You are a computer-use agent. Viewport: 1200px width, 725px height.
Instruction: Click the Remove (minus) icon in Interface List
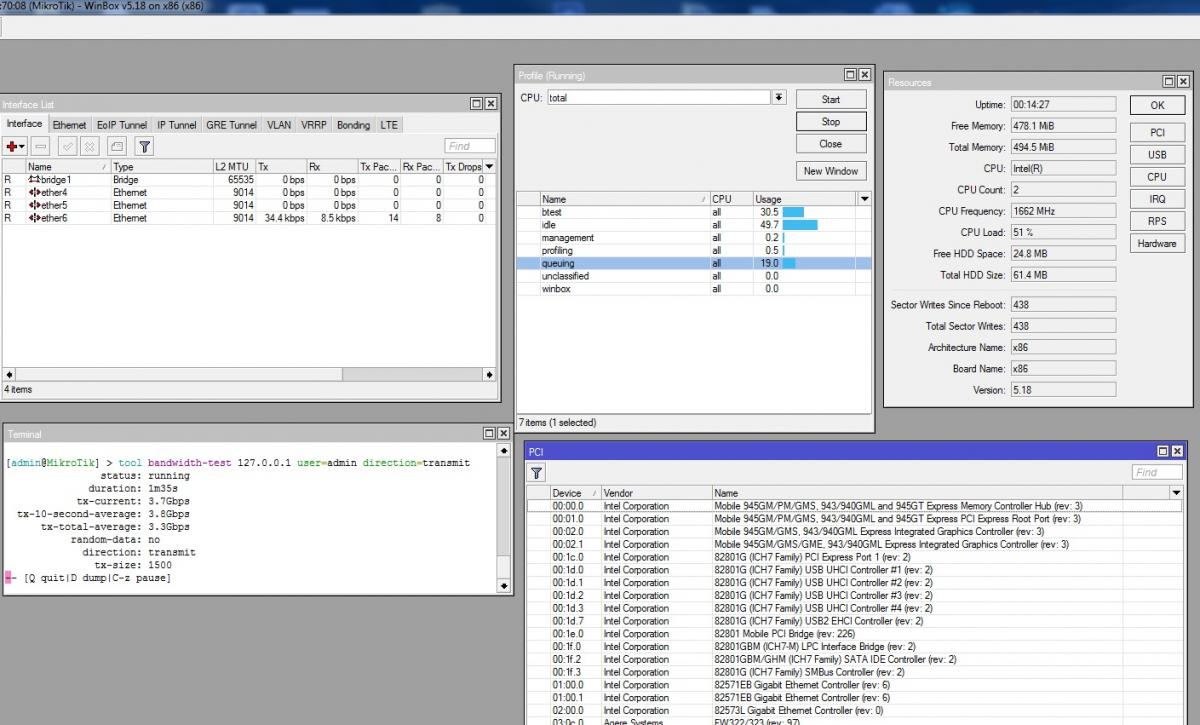42,146
